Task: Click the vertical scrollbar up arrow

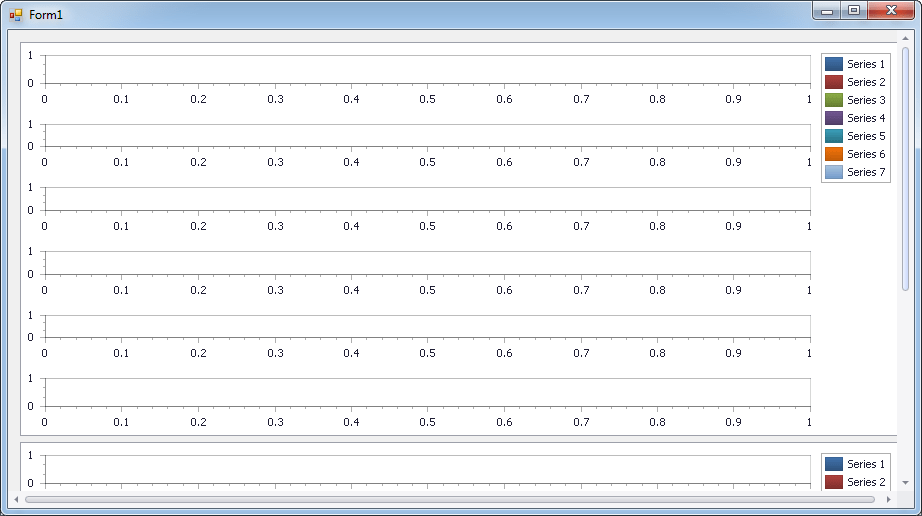Action: [906, 38]
